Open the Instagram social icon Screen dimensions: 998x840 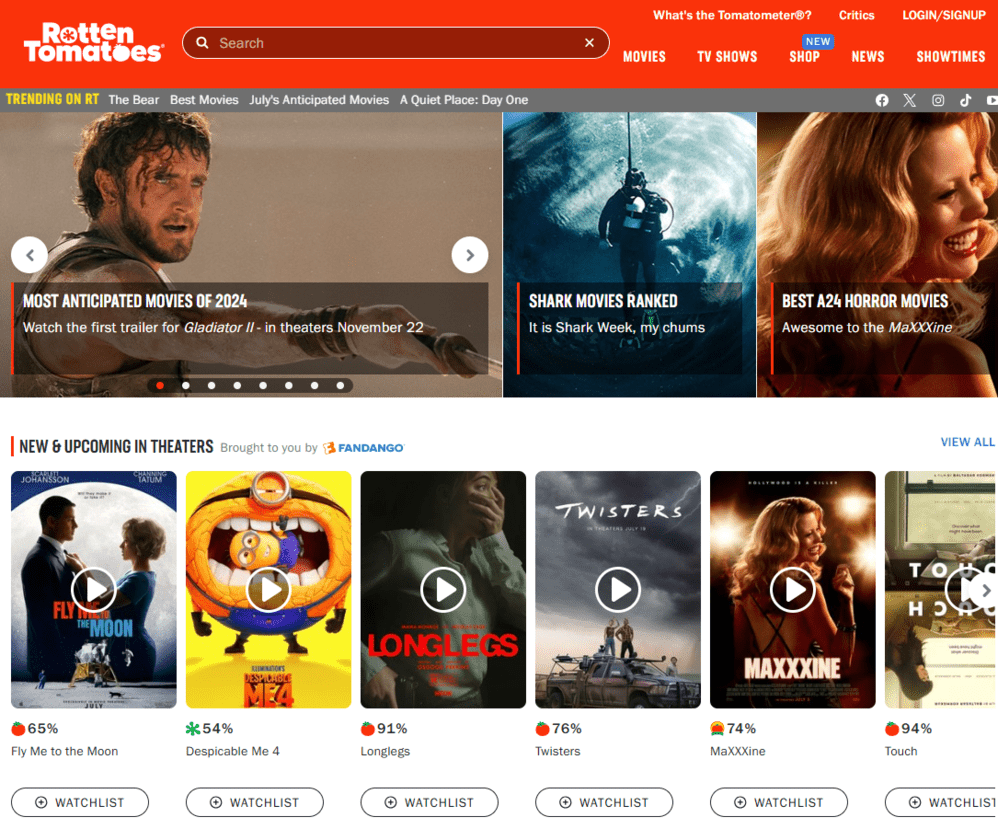[x=938, y=100]
